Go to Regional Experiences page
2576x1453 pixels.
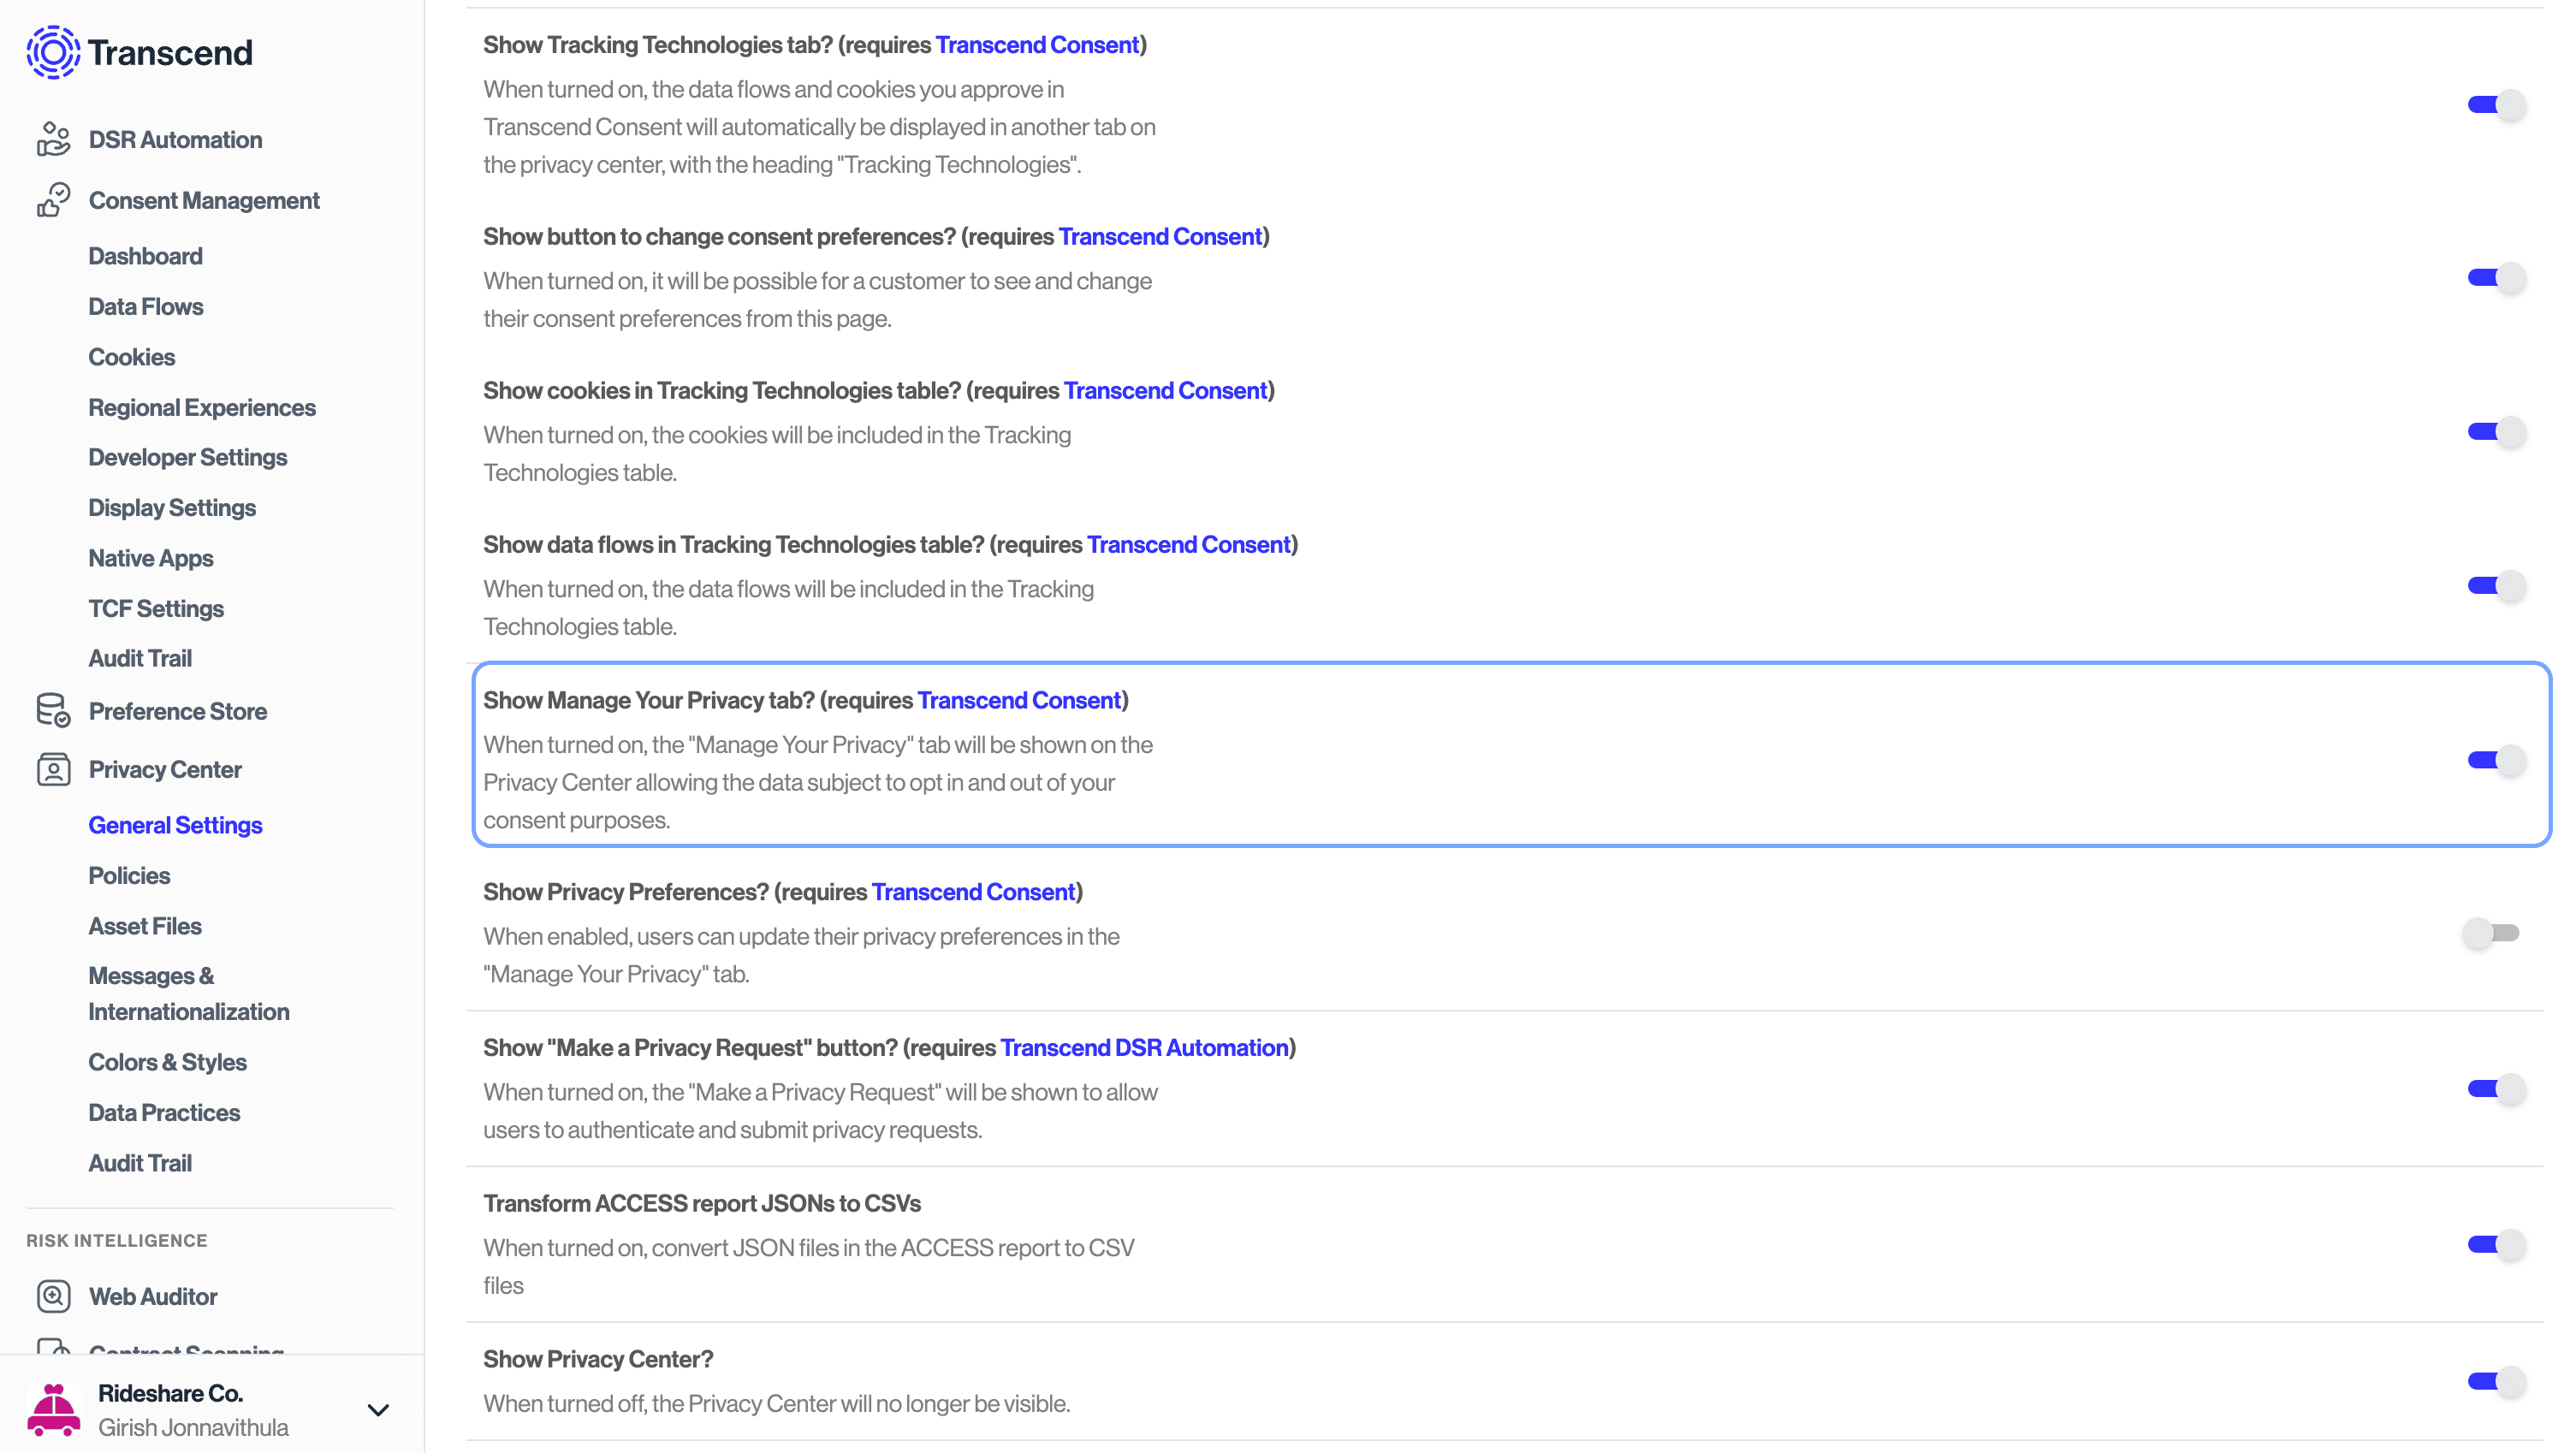[202, 407]
